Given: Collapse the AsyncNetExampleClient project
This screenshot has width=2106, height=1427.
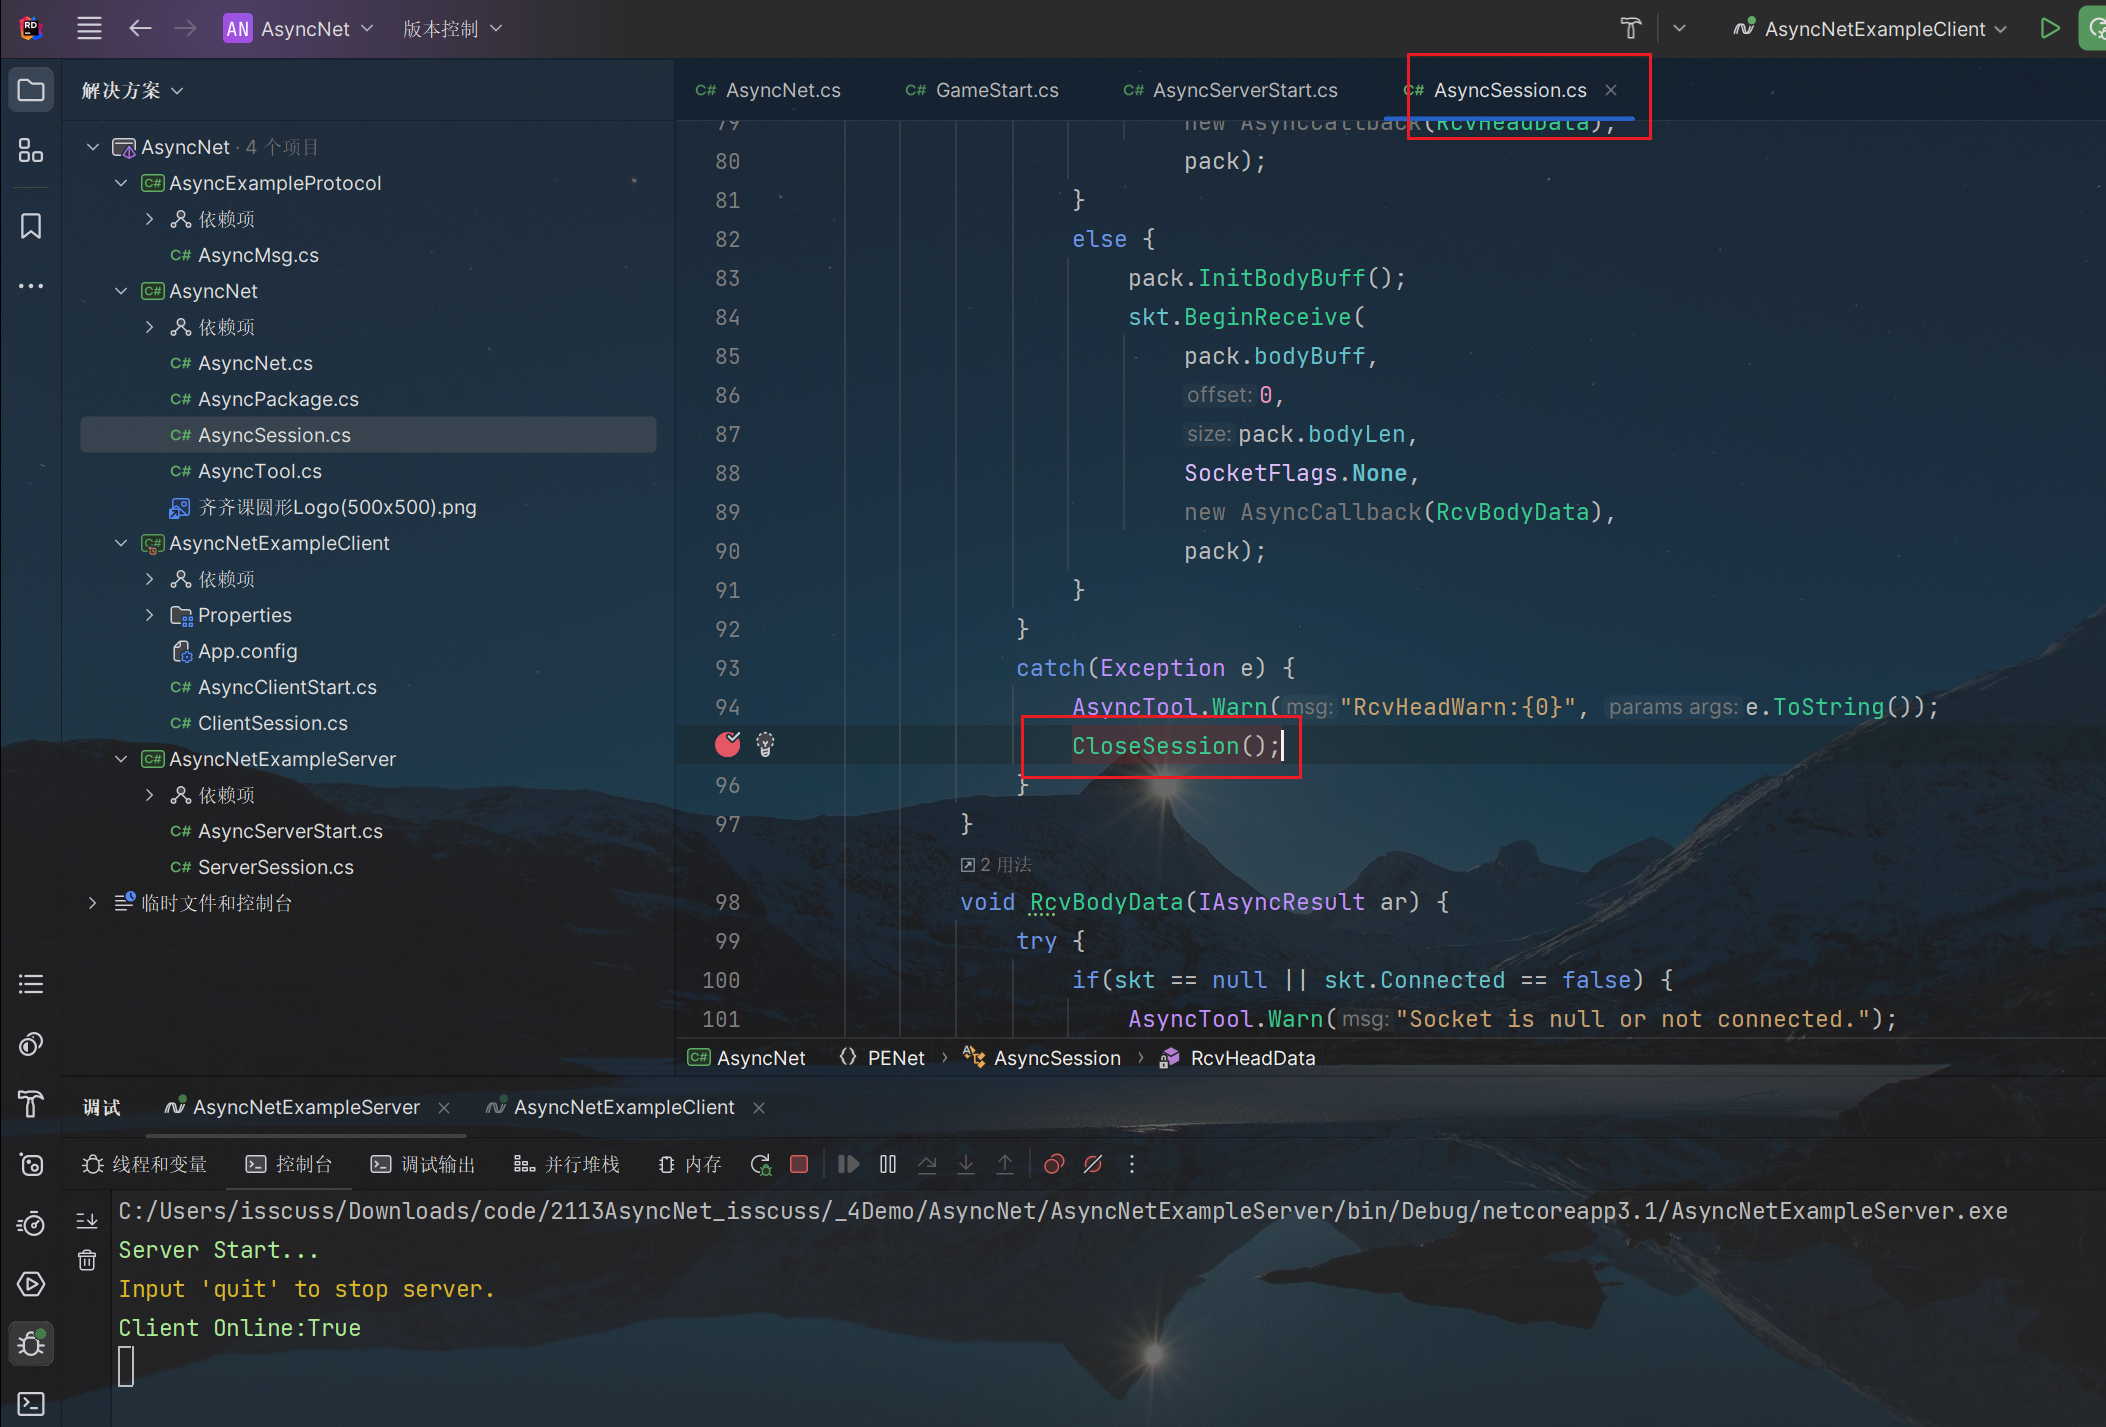Looking at the screenshot, I should click(121, 543).
